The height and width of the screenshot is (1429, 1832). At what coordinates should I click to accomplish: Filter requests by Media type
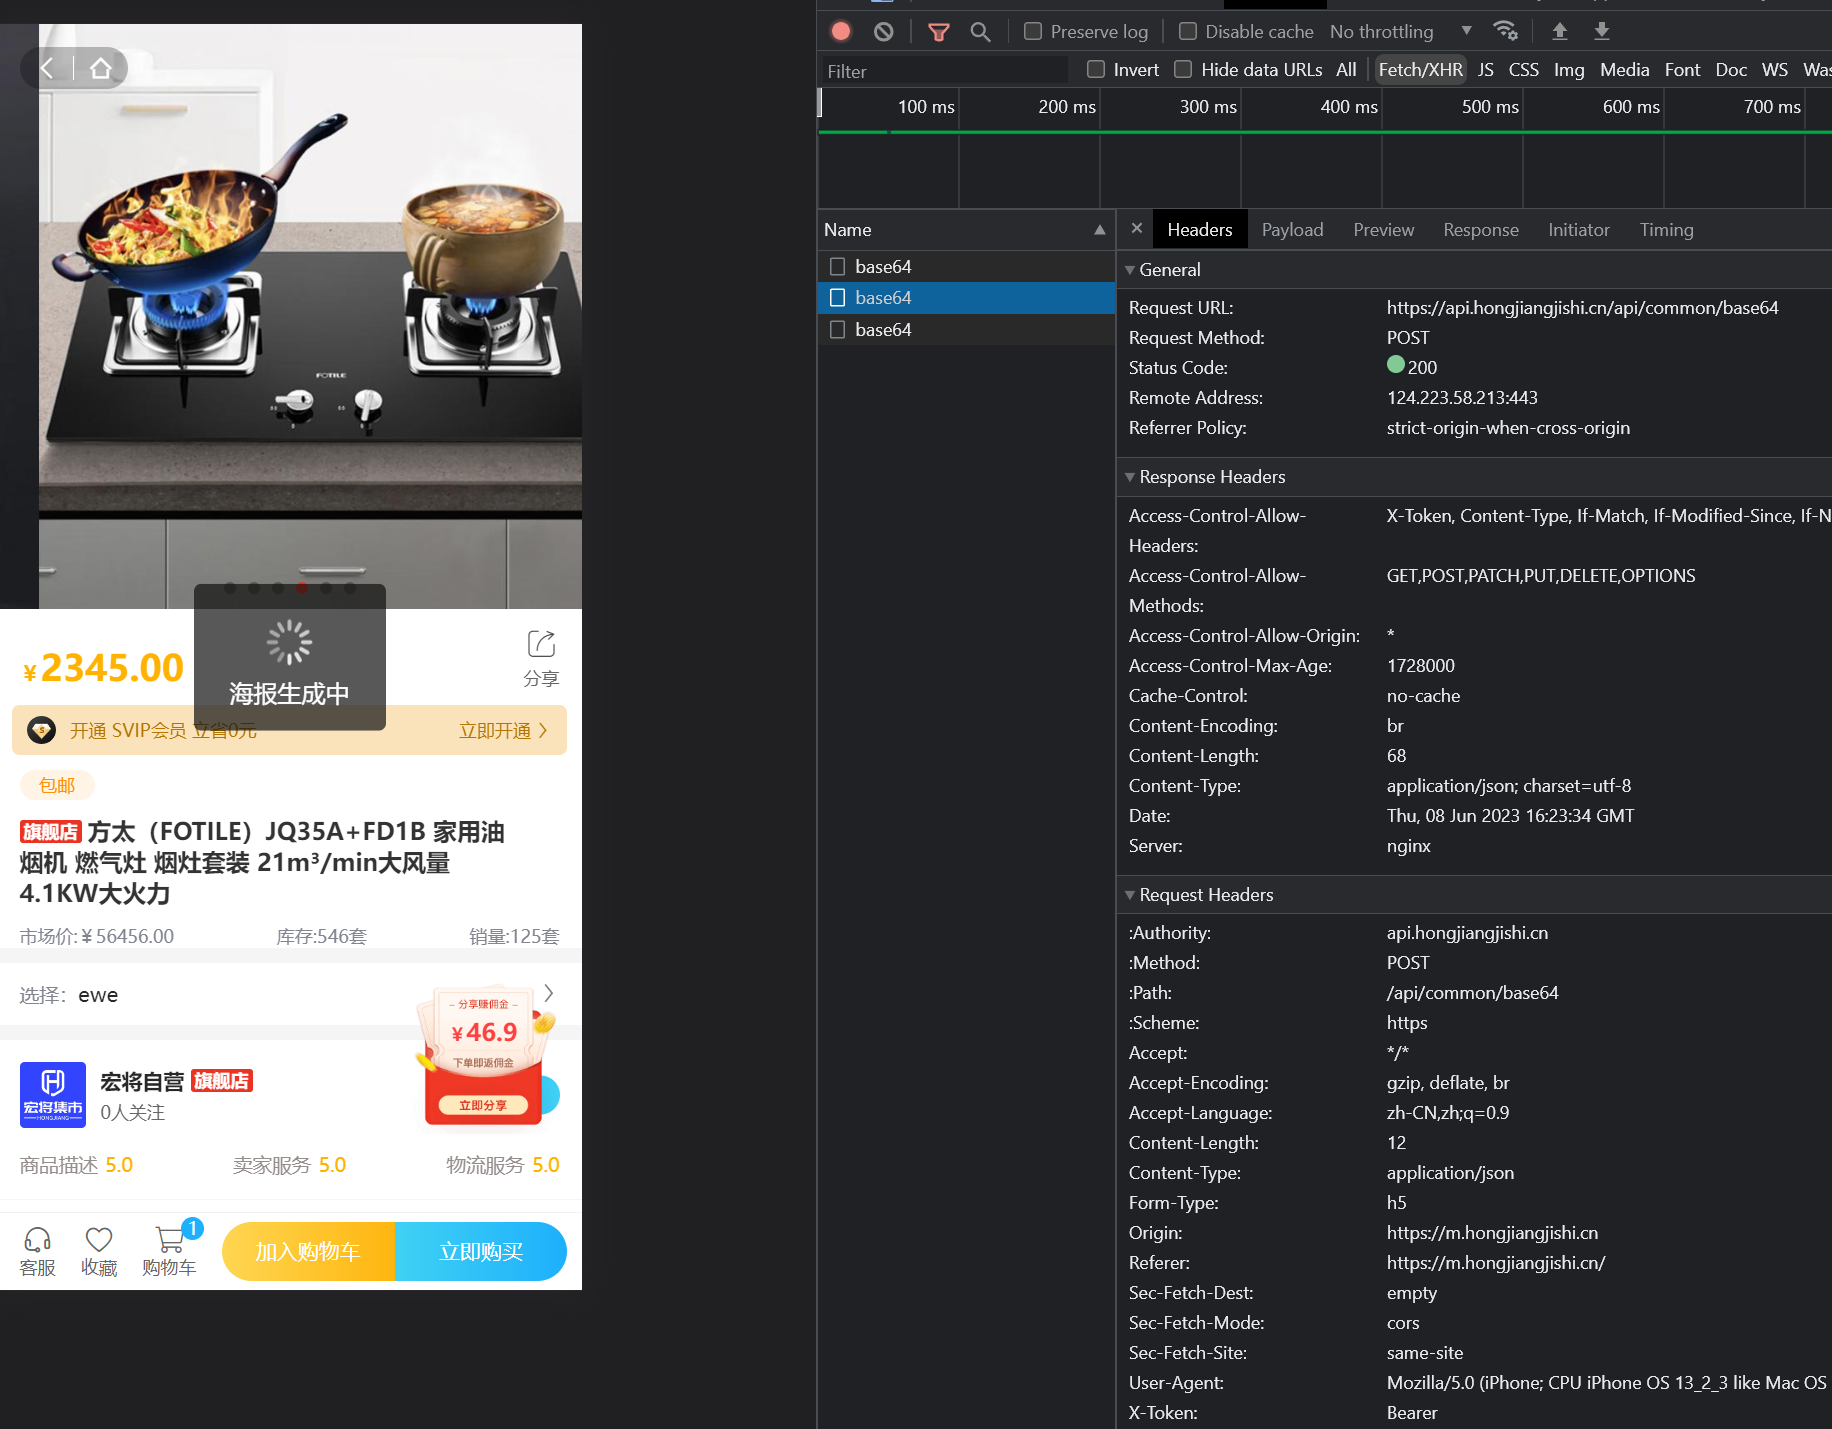point(1624,69)
